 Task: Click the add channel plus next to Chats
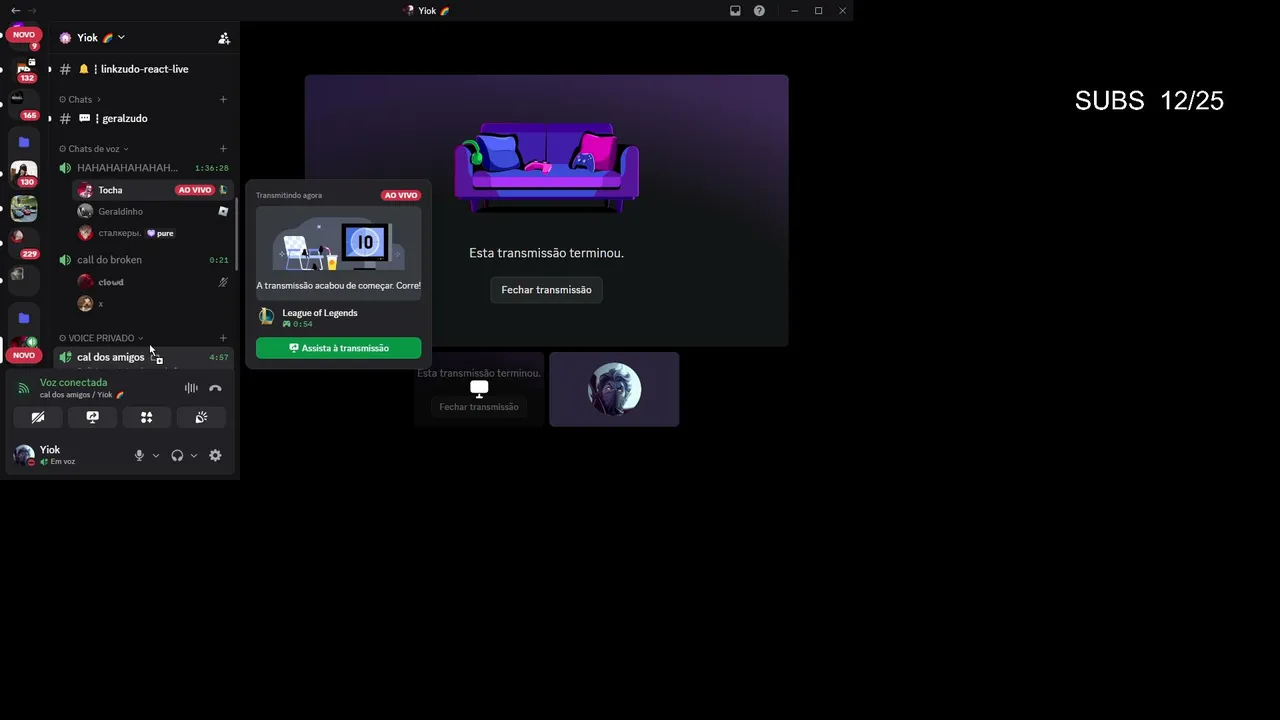(x=223, y=99)
